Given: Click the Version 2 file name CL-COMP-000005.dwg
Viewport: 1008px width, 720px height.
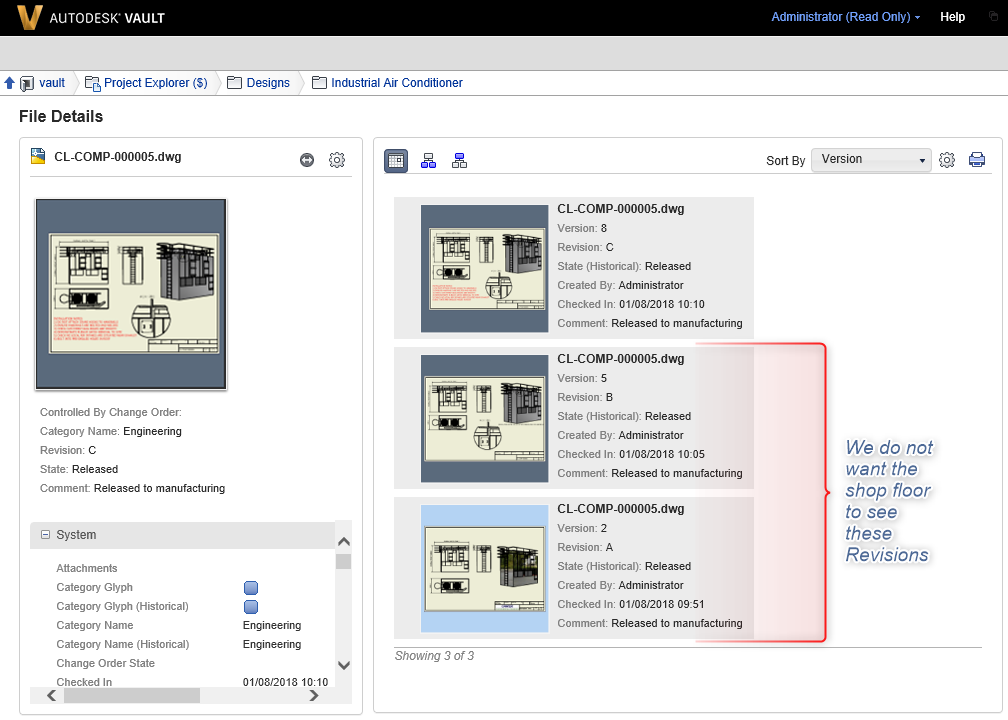Looking at the screenshot, I should click(x=620, y=508).
